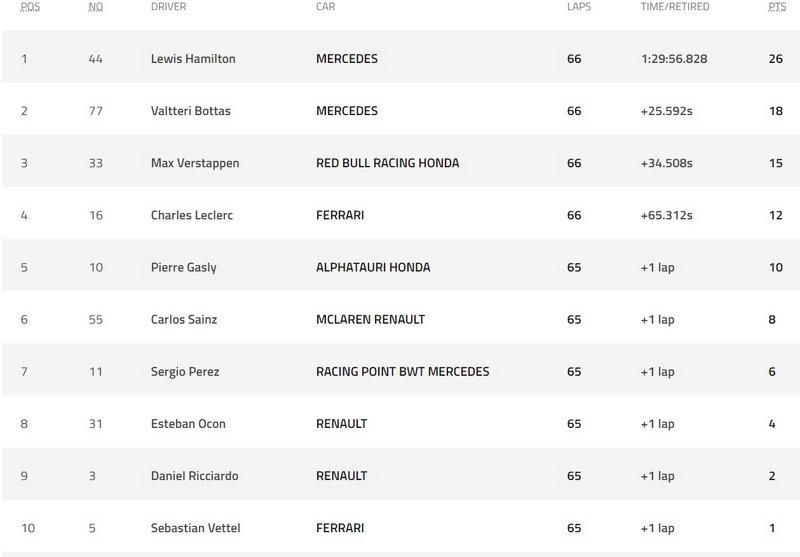800x557 pixels.
Task: Click MCLAREN RENAULT team name
Action: coord(370,319)
